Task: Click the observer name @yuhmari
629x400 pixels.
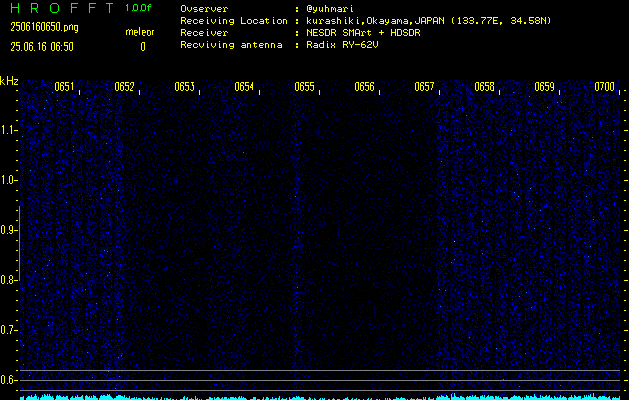Action: (330, 9)
